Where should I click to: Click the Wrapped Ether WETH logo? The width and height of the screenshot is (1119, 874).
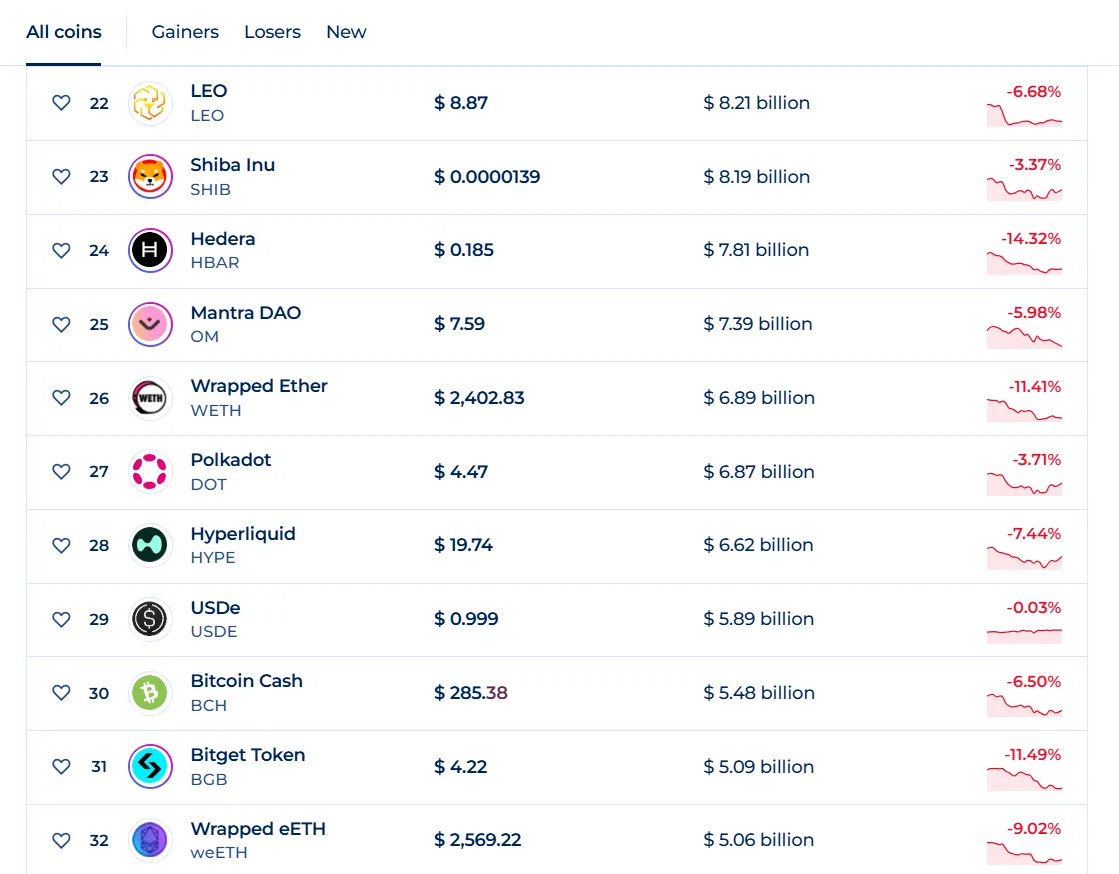pyautogui.click(x=150, y=398)
